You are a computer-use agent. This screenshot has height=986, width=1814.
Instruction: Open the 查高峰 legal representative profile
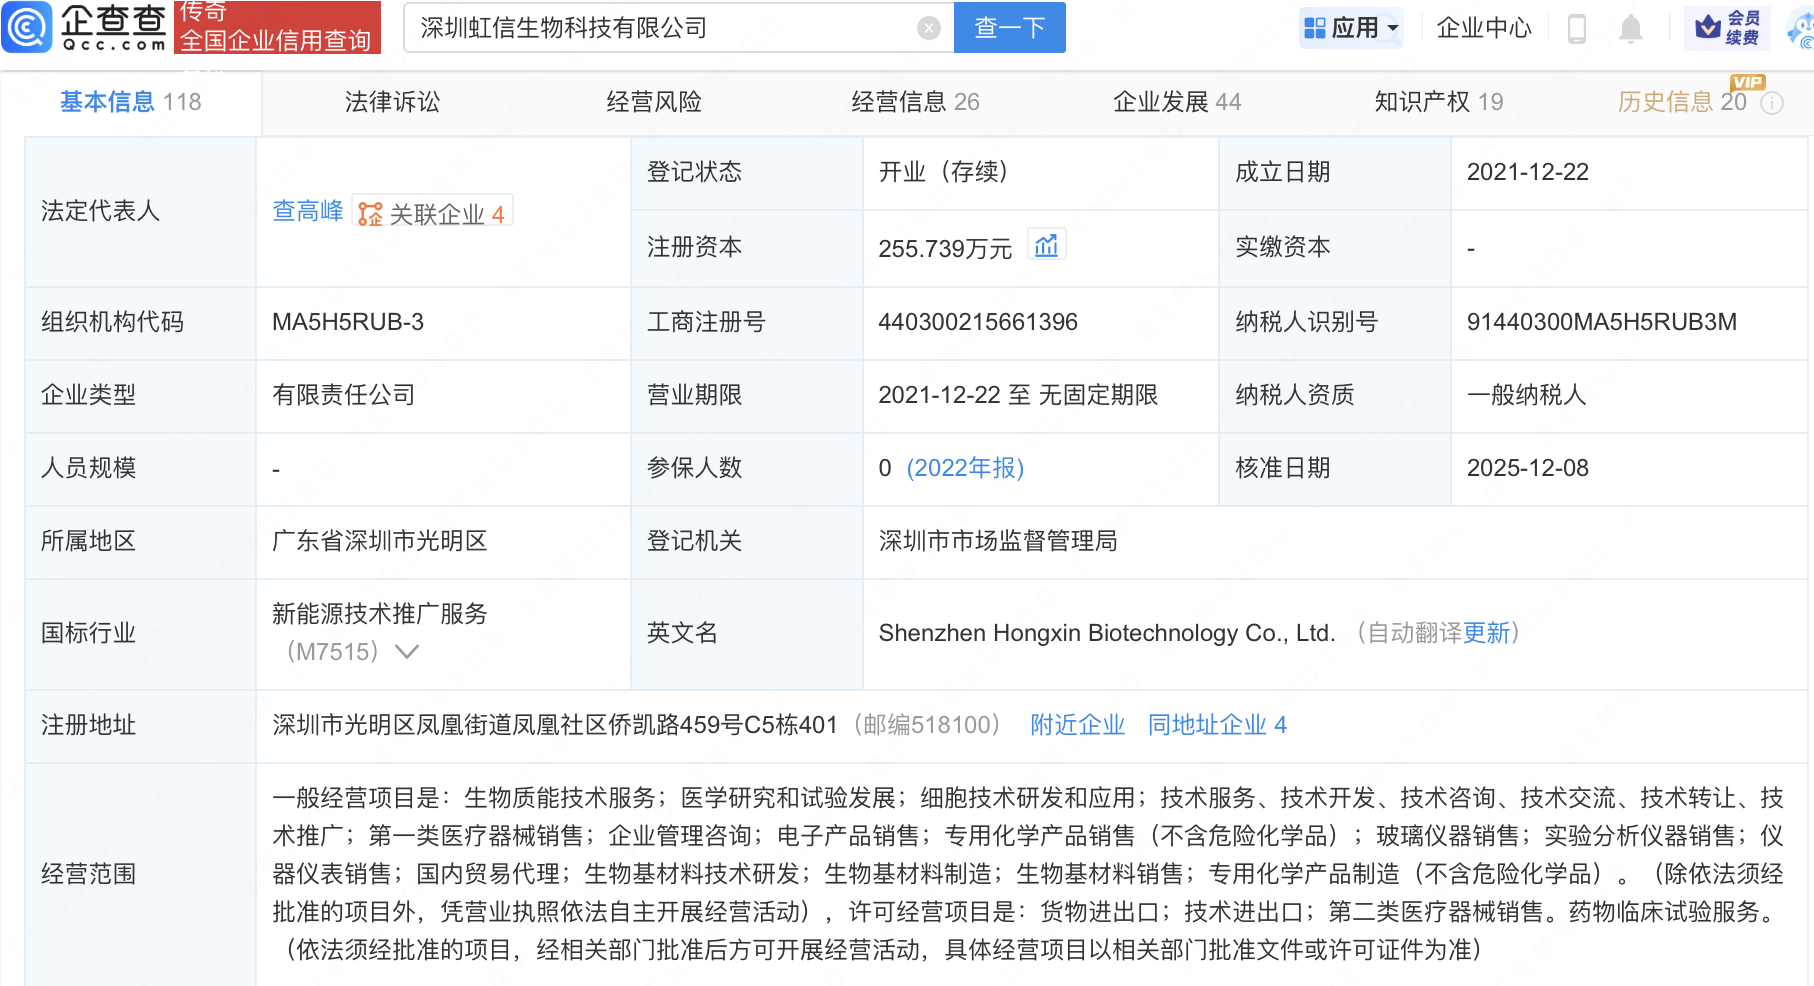[x=306, y=211]
